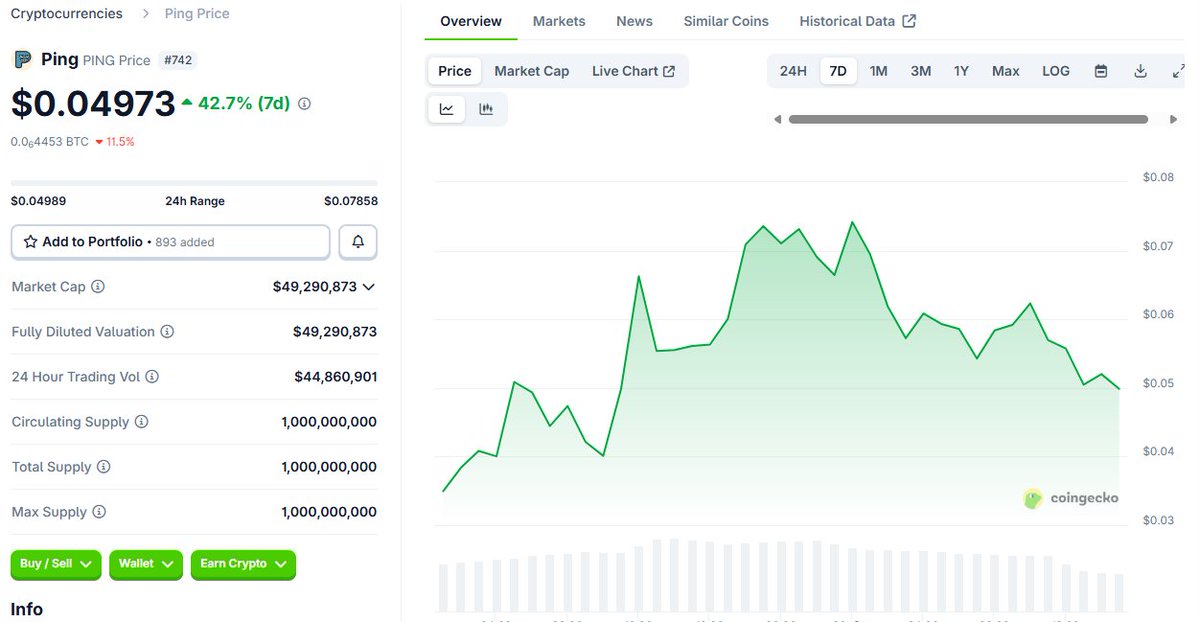Download chart data icon
The height and width of the screenshot is (622, 1200).
(1140, 71)
